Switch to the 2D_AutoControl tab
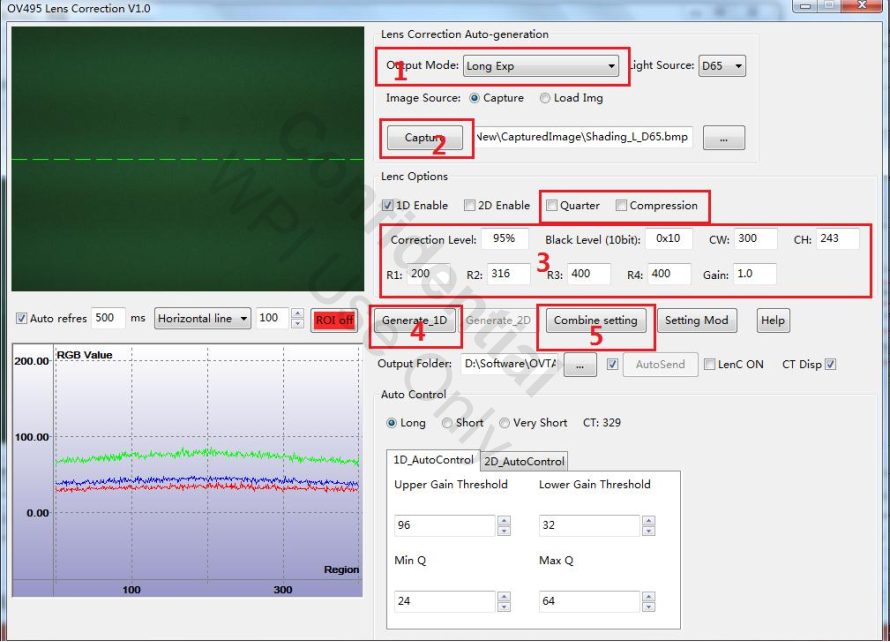The width and height of the screenshot is (890, 642). 524,461
